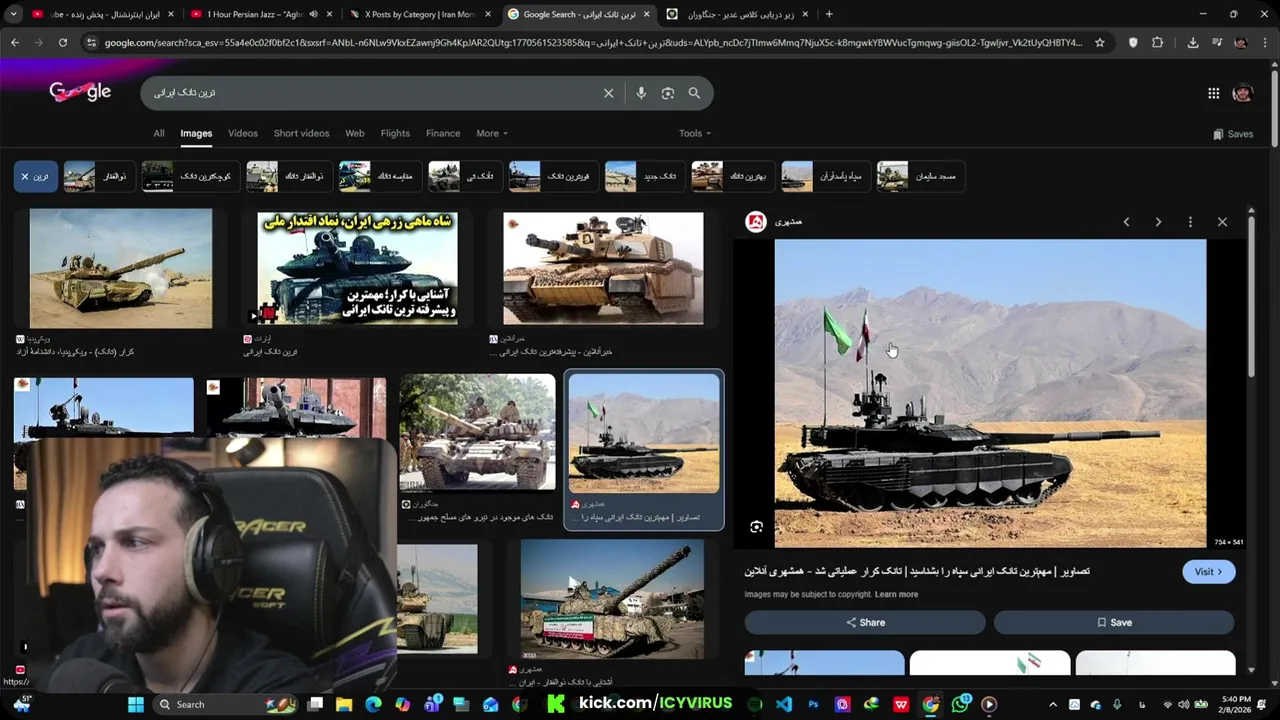Go to the Google homepage logo
This screenshot has width=1280, height=720.
click(x=80, y=92)
